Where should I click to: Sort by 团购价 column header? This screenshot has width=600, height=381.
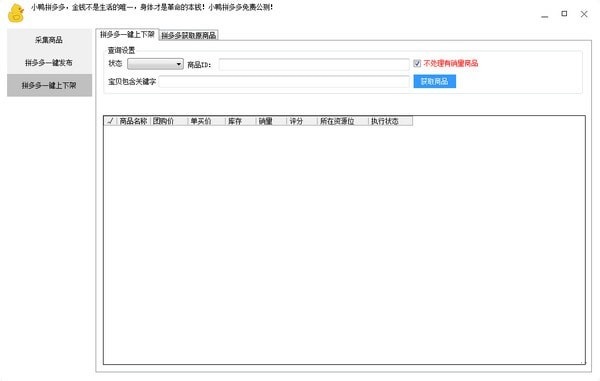(169, 121)
